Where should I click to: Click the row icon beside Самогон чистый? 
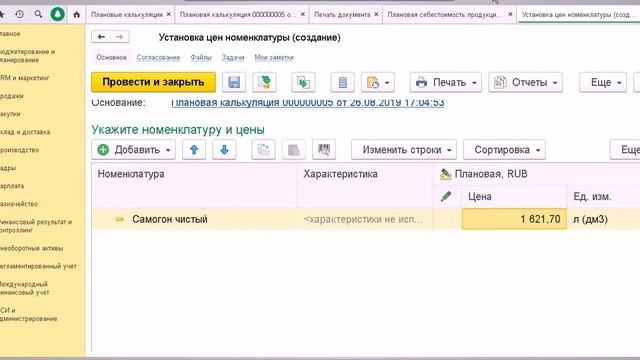[119, 219]
